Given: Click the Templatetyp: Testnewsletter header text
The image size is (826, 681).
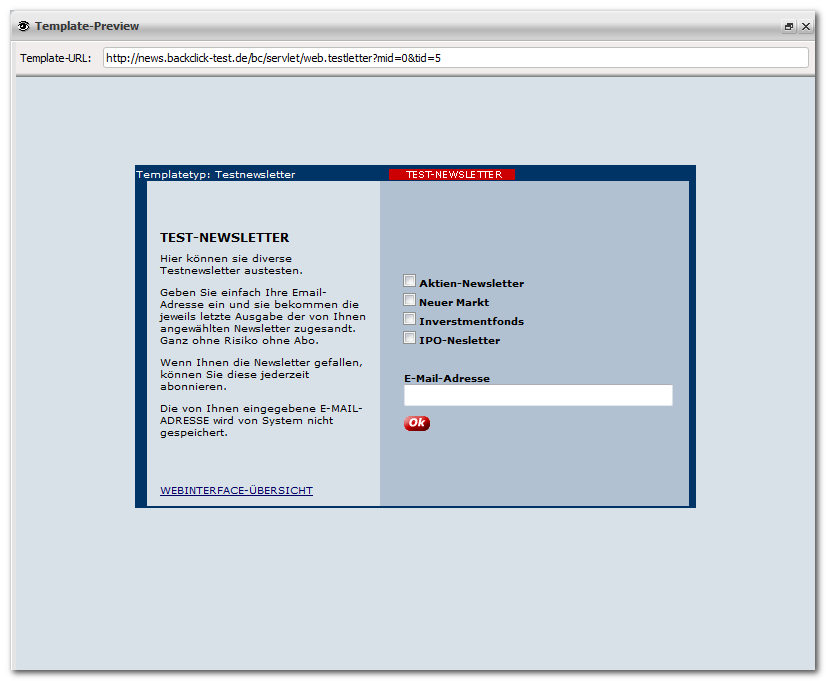Looking at the screenshot, I should (x=215, y=174).
